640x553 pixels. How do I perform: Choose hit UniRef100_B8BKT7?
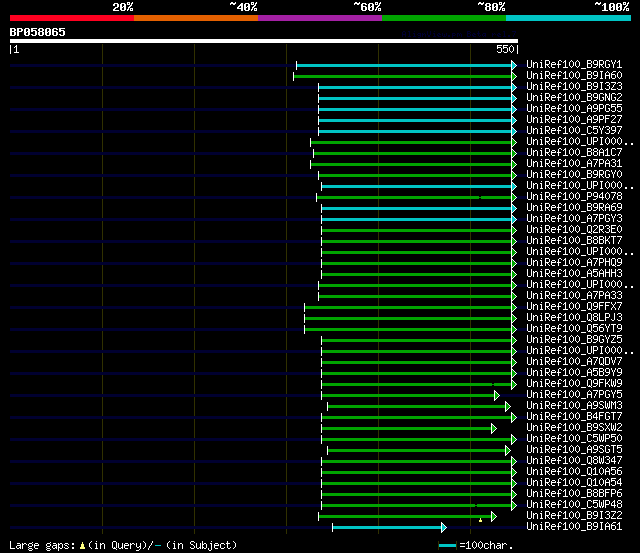574,241
